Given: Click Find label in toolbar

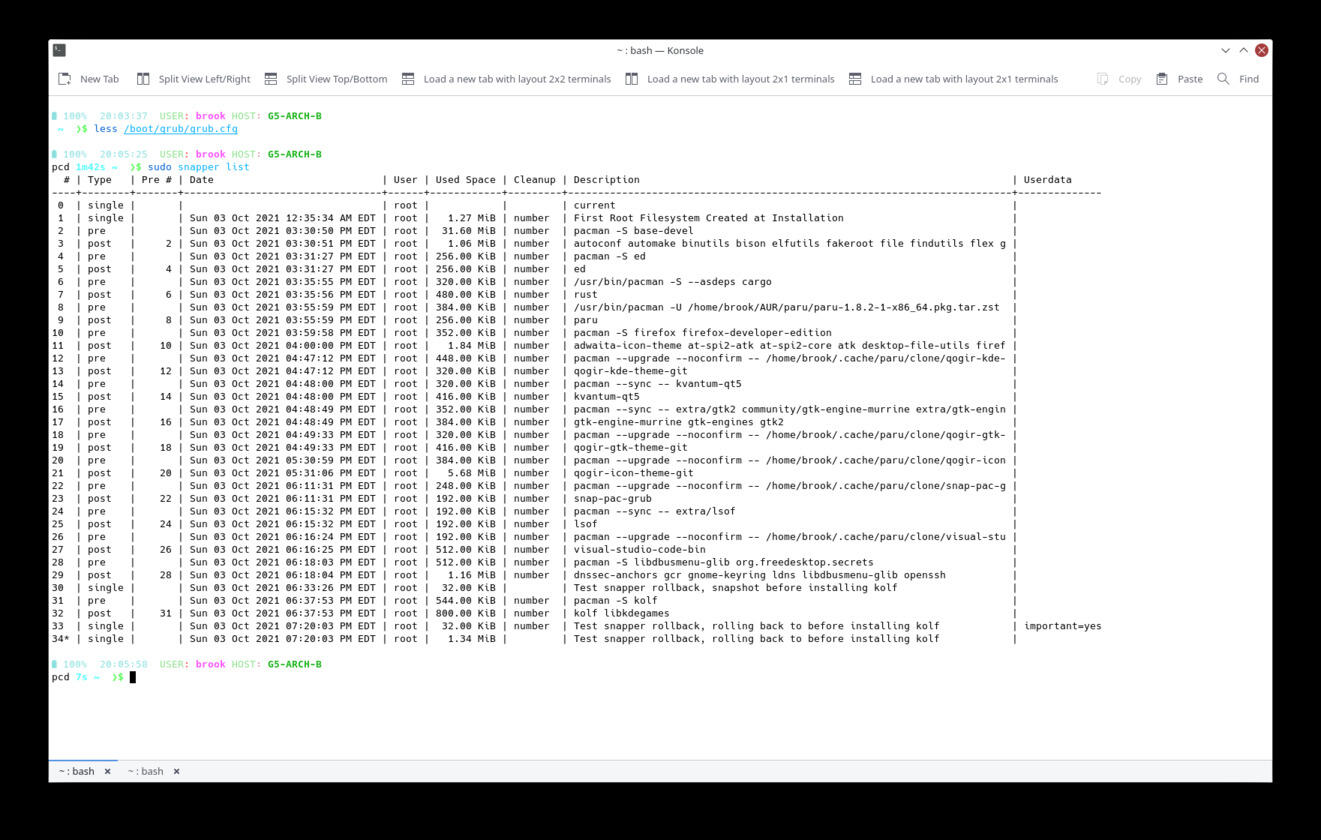Looking at the screenshot, I should click(1249, 79).
